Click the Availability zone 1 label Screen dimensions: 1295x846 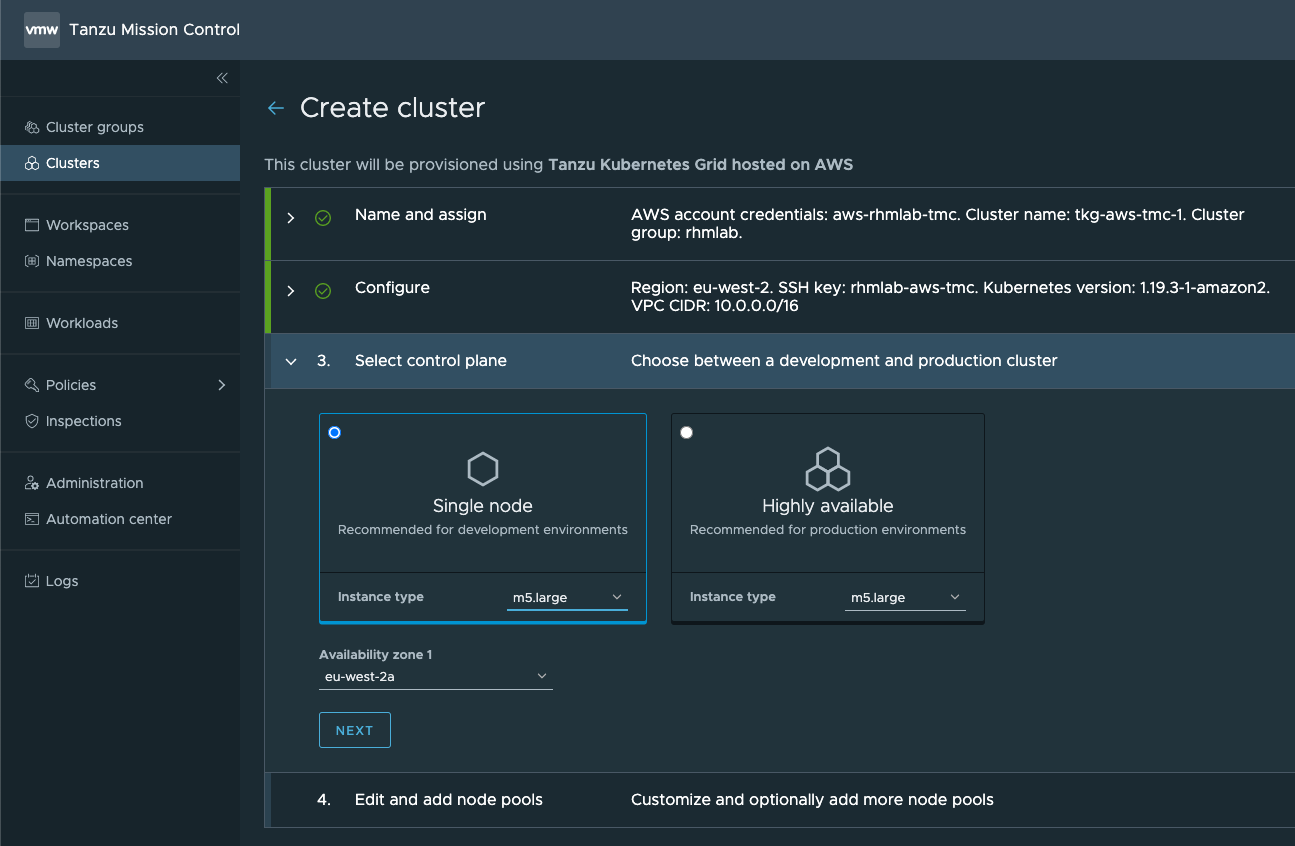click(376, 655)
